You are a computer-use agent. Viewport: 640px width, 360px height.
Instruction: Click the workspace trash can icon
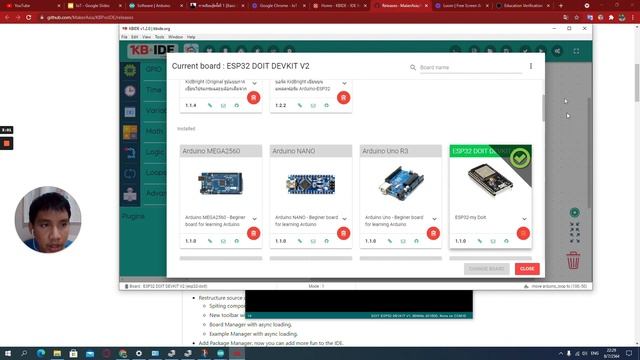pyautogui.click(x=573, y=260)
